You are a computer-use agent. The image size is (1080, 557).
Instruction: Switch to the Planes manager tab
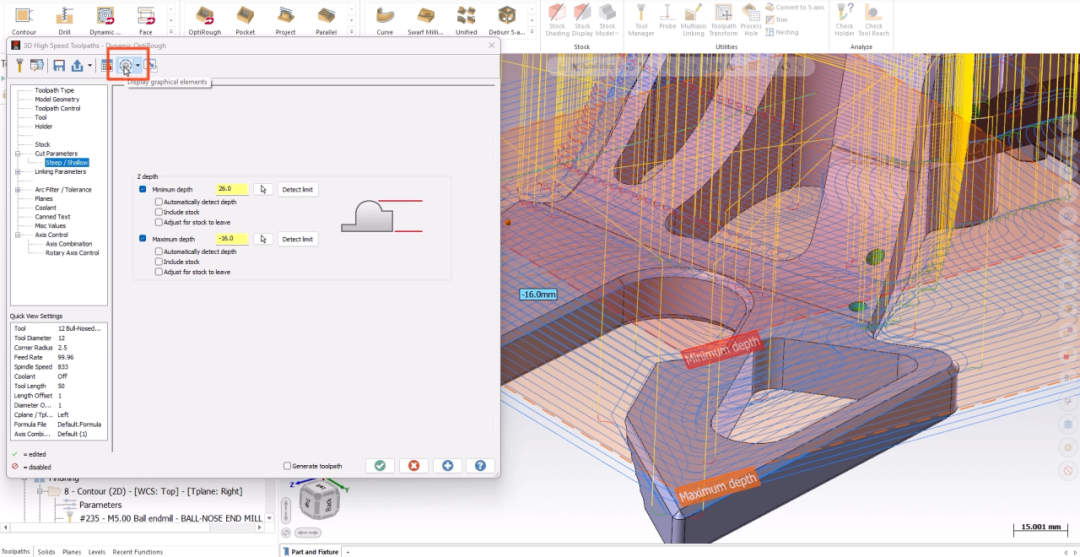pos(72,551)
